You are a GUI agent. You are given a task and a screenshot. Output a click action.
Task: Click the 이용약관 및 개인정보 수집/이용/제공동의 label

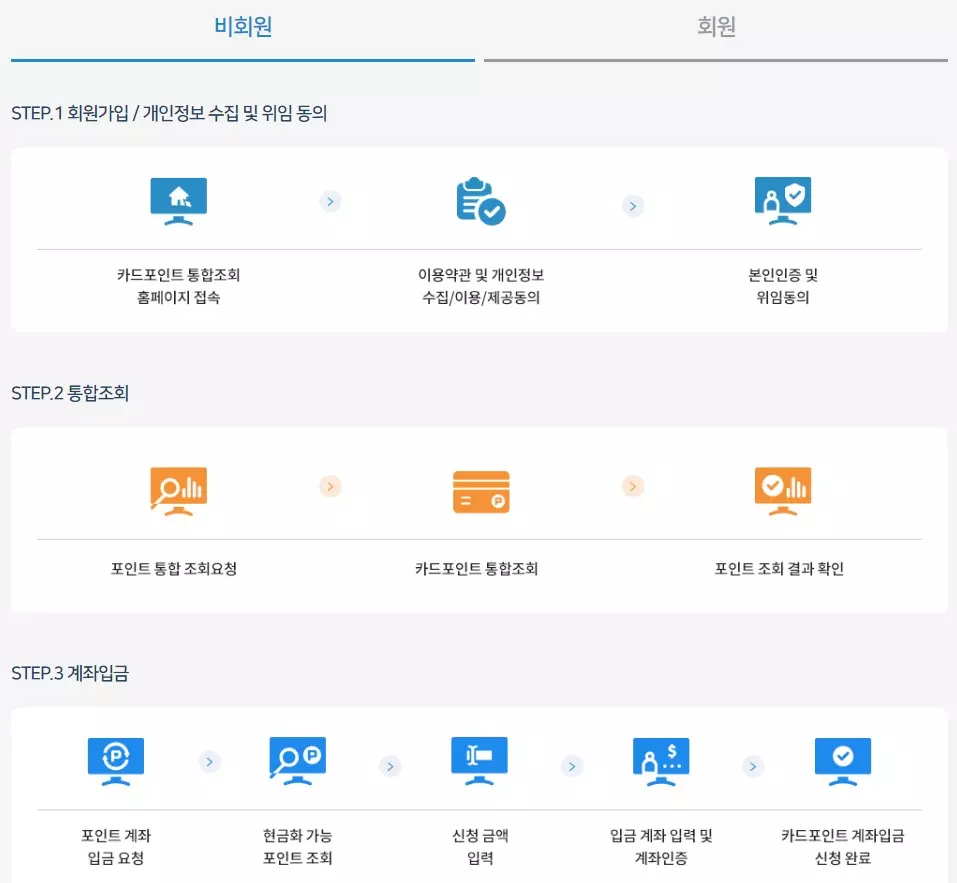[481, 286]
